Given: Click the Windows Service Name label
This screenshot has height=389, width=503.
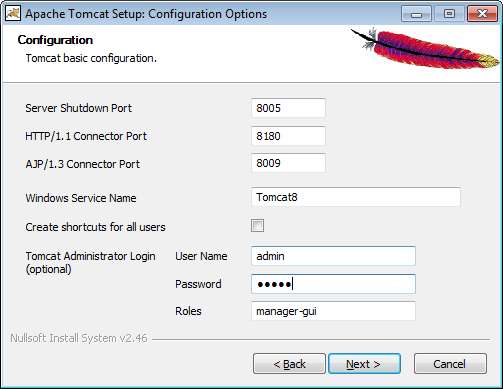Looking at the screenshot, I should point(81,198).
